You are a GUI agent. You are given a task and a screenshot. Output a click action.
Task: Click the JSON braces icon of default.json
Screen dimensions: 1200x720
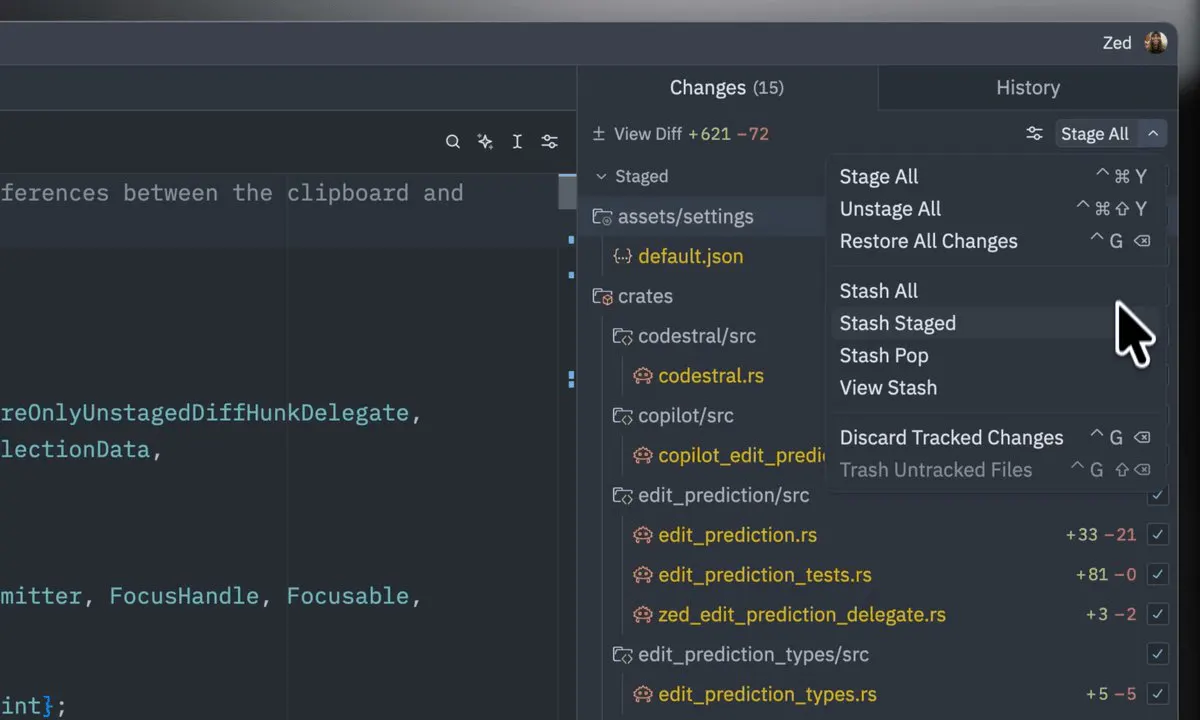[x=622, y=257]
